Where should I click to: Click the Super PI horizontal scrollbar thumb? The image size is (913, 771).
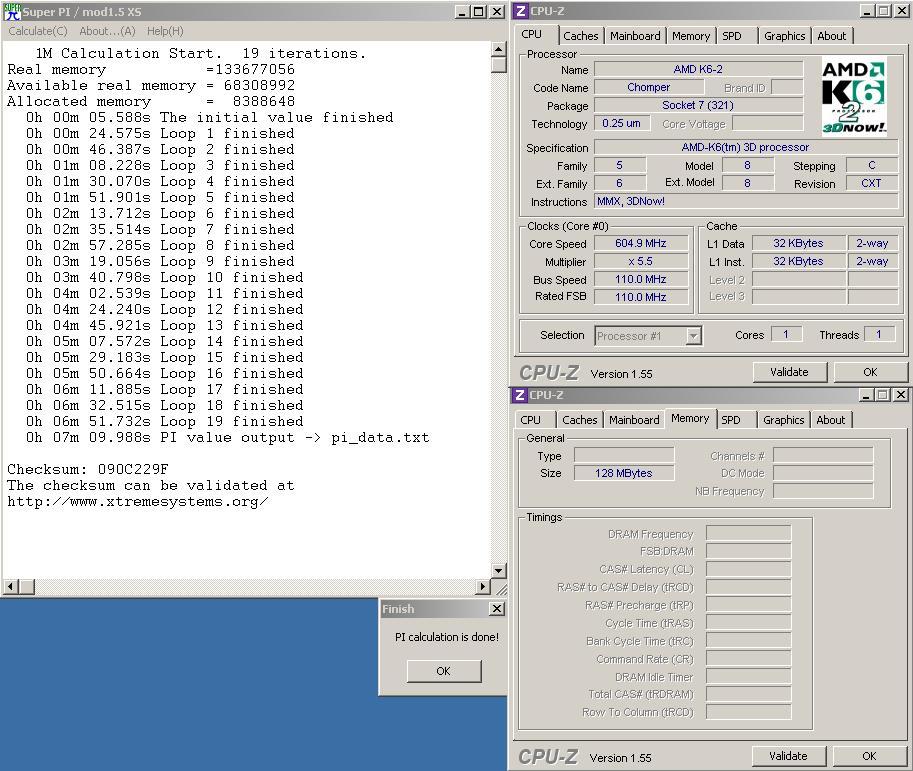[x=27, y=586]
